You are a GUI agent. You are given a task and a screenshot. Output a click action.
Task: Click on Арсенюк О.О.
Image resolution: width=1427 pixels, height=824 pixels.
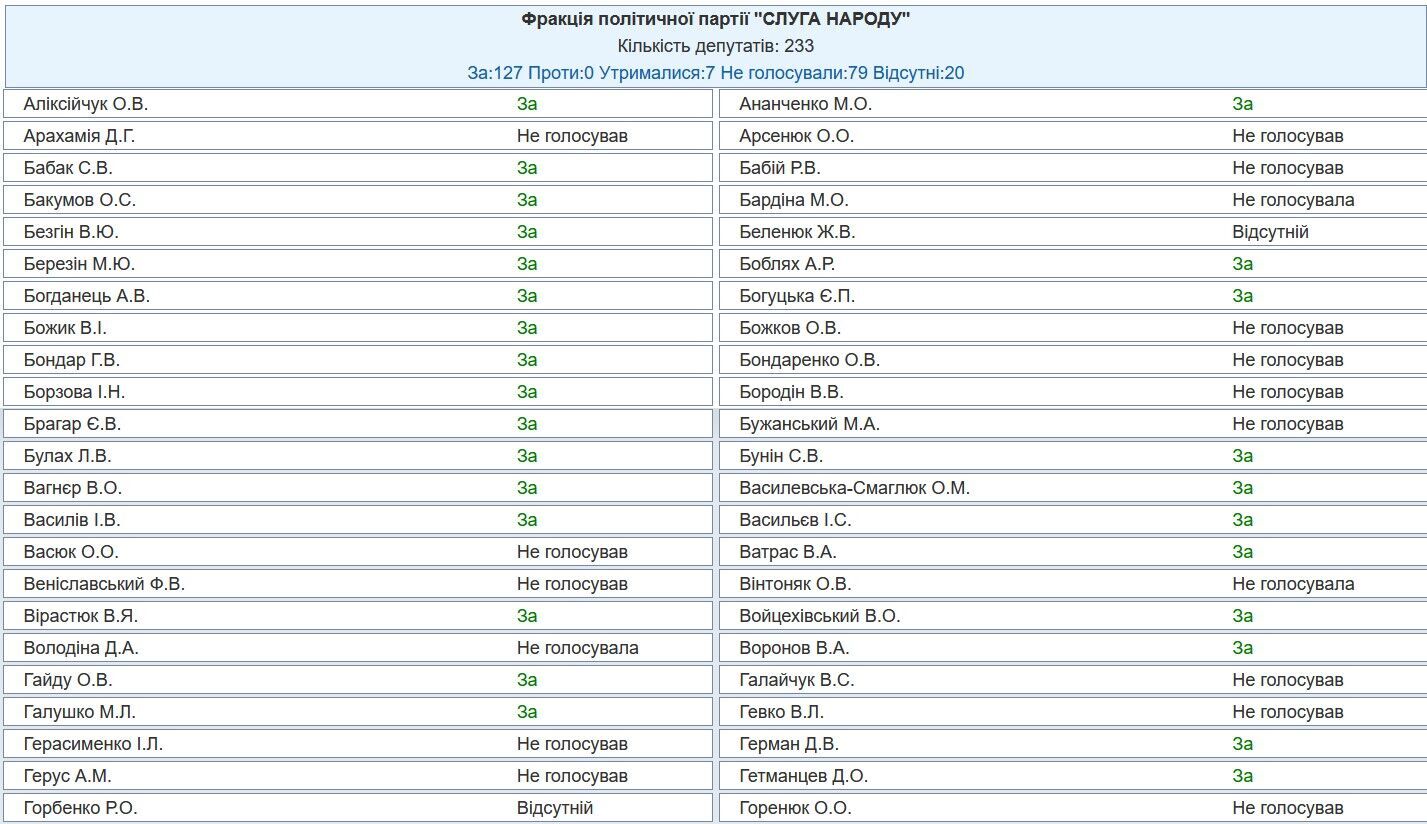click(797, 136)
